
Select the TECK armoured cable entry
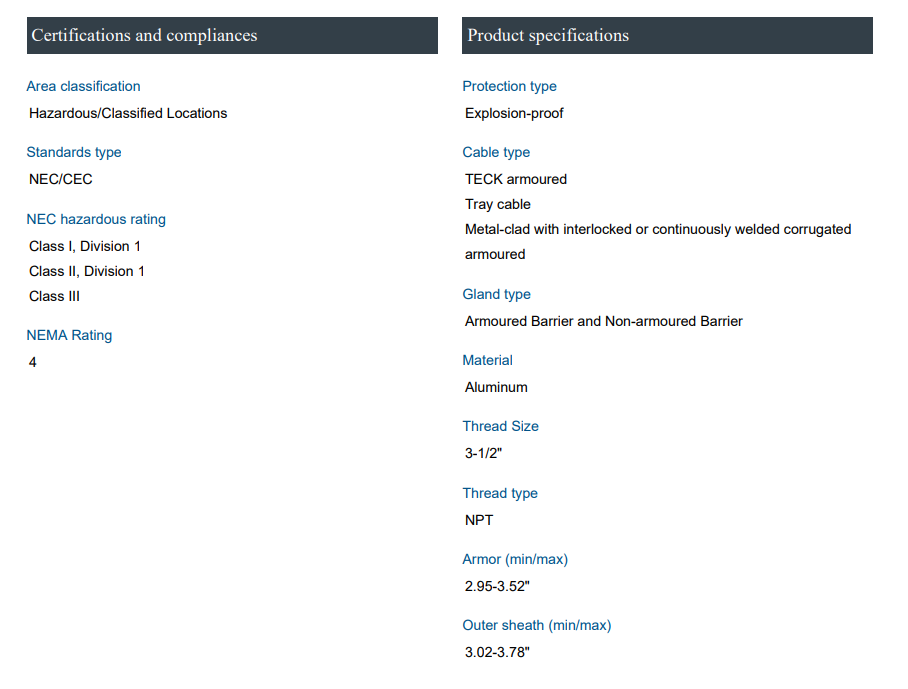tap(516, 179)
